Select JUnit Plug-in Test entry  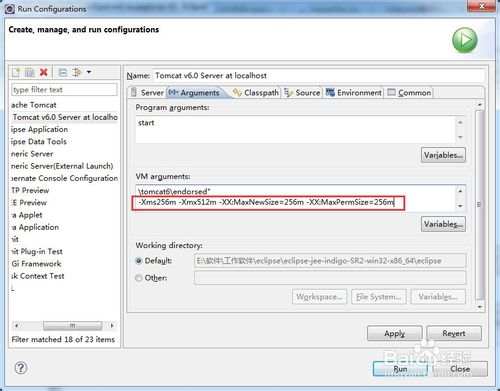coord(37,252)
